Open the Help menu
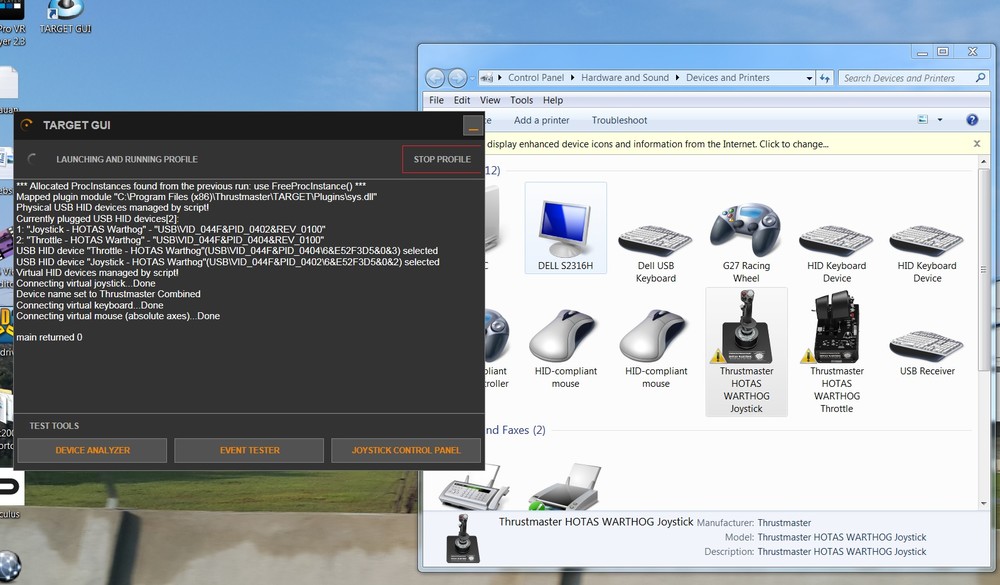Screen dimensions: 1000x585 pyautogui.click(x=553, y=100)
